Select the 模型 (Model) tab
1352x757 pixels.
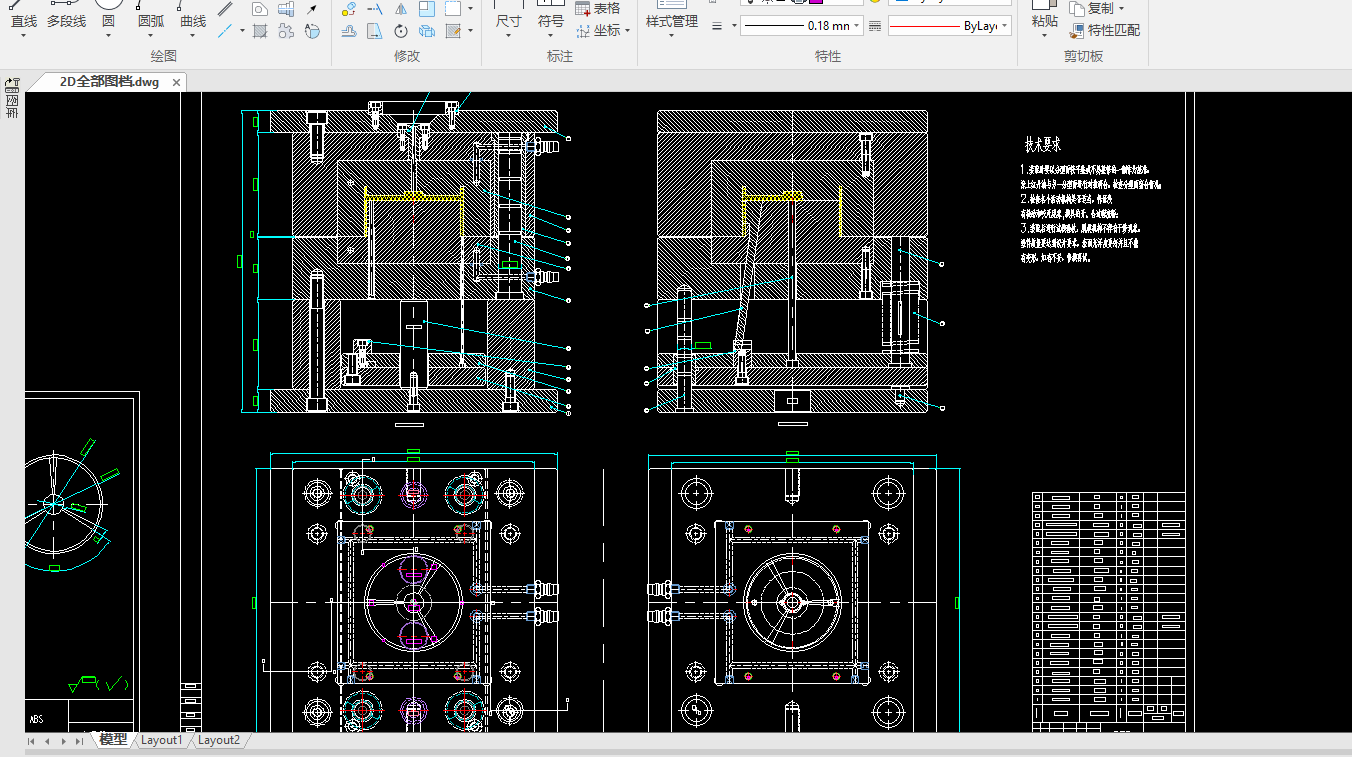[113, 740]
